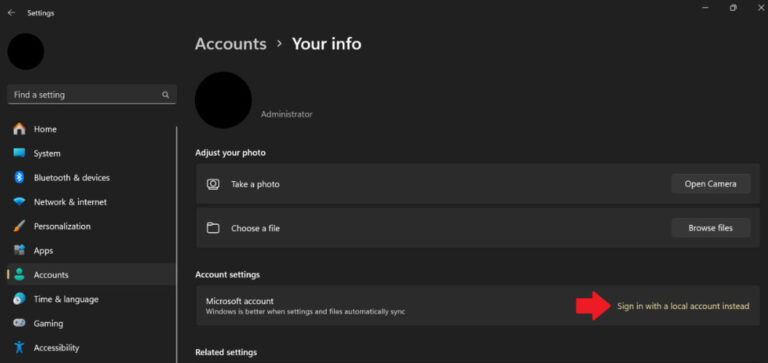The width and height of the screenshot is (768, 363).
Task: Open the System settings label
Action: [x=47, y=153]
